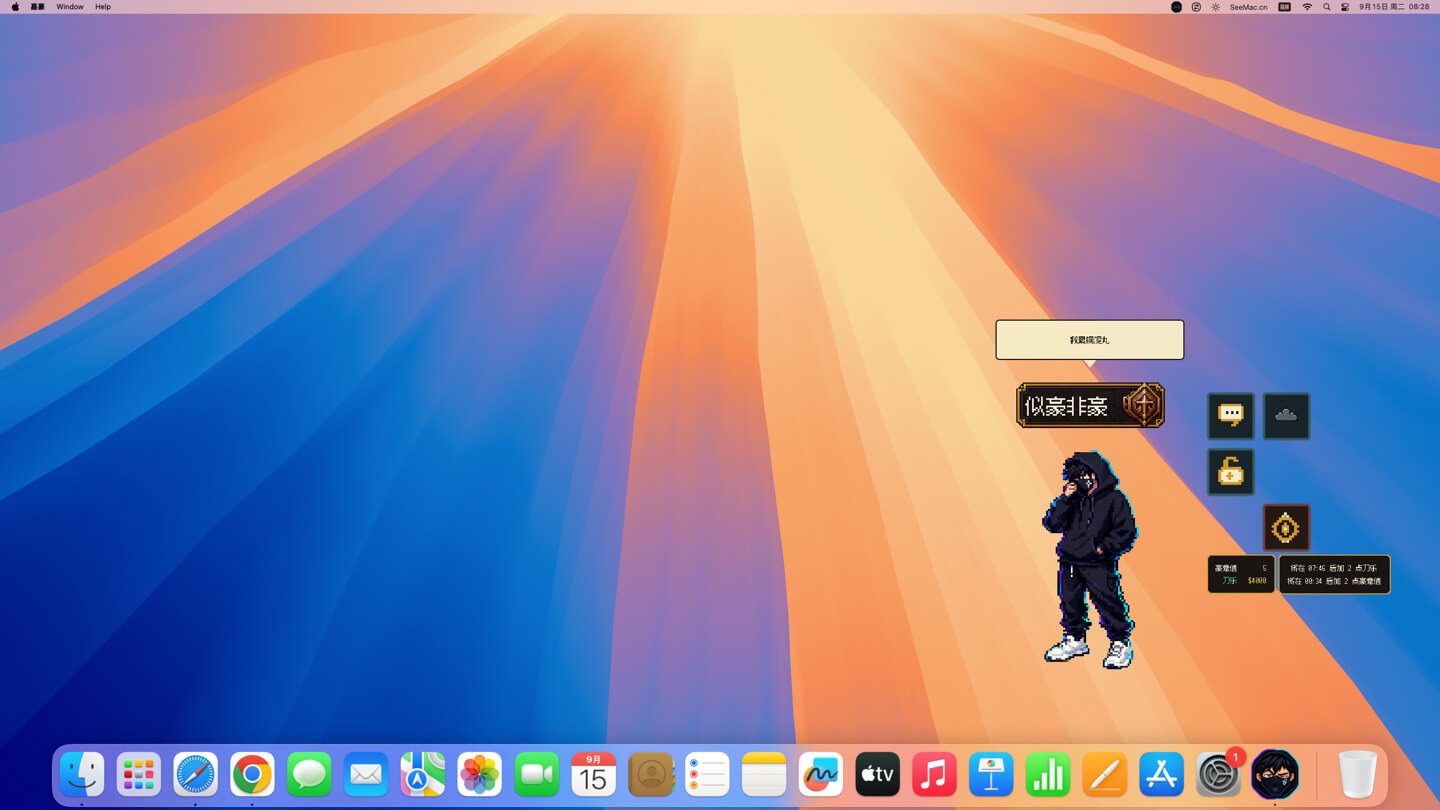The height and width of the screenshot is (810, 1440).
Task: Open Maps from the Dock
Action: click(x=423, y=775)
